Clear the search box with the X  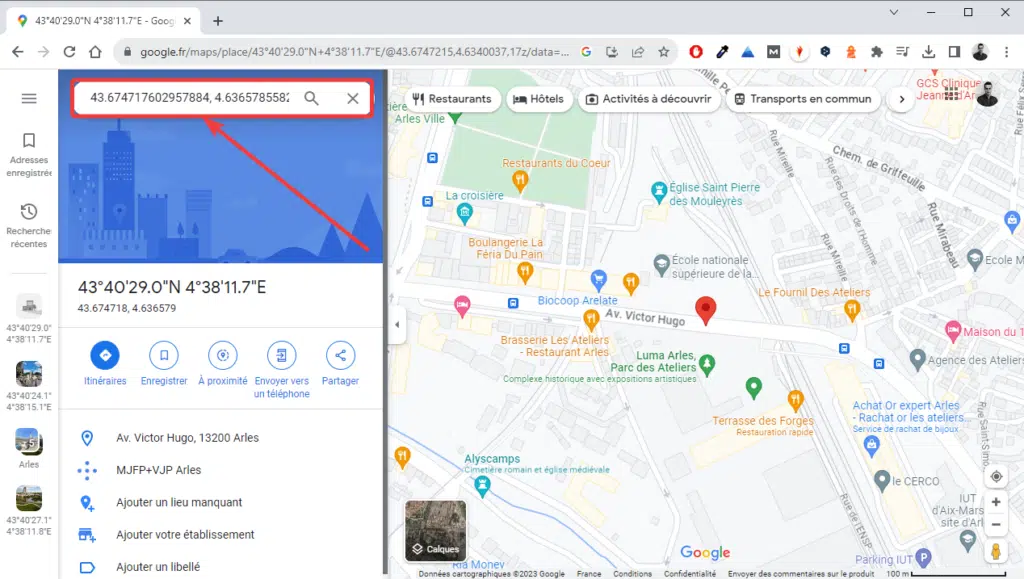click(353, 99)
